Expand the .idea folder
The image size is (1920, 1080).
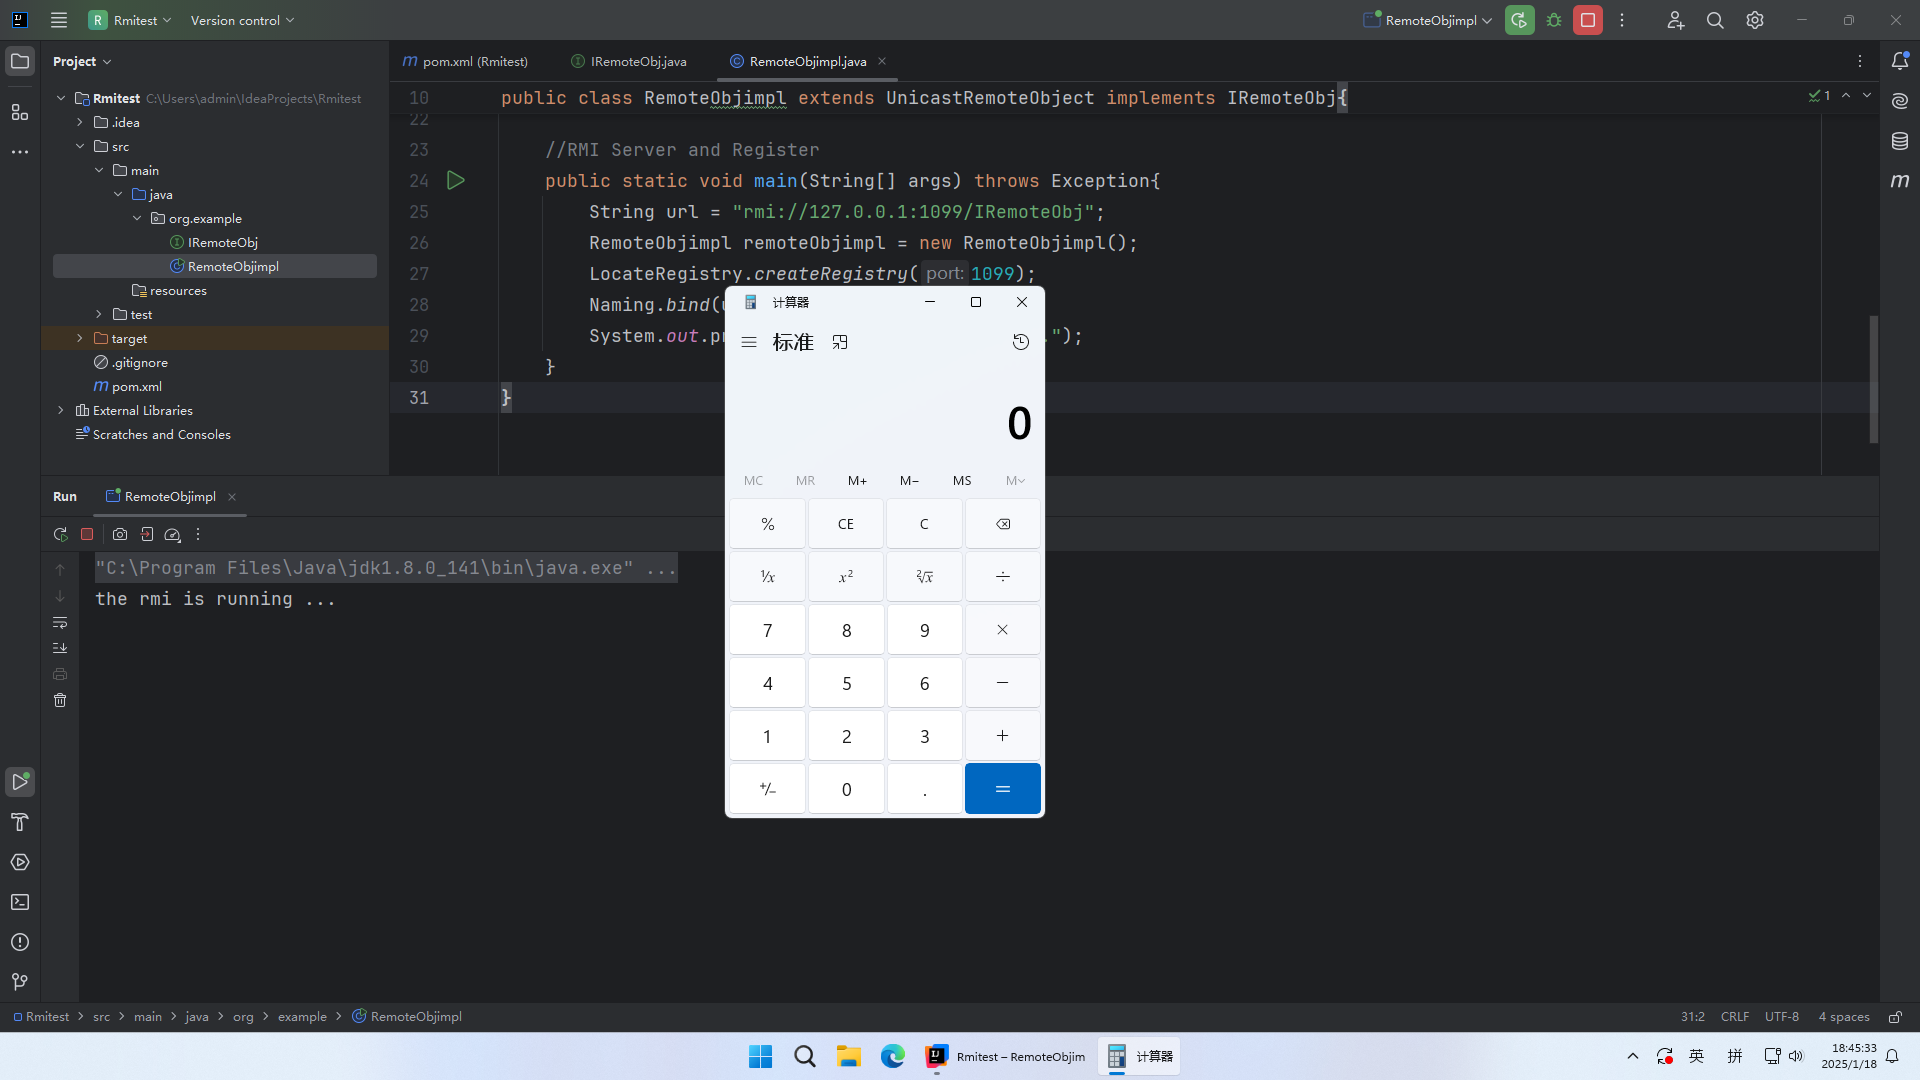tap(80, 122)
